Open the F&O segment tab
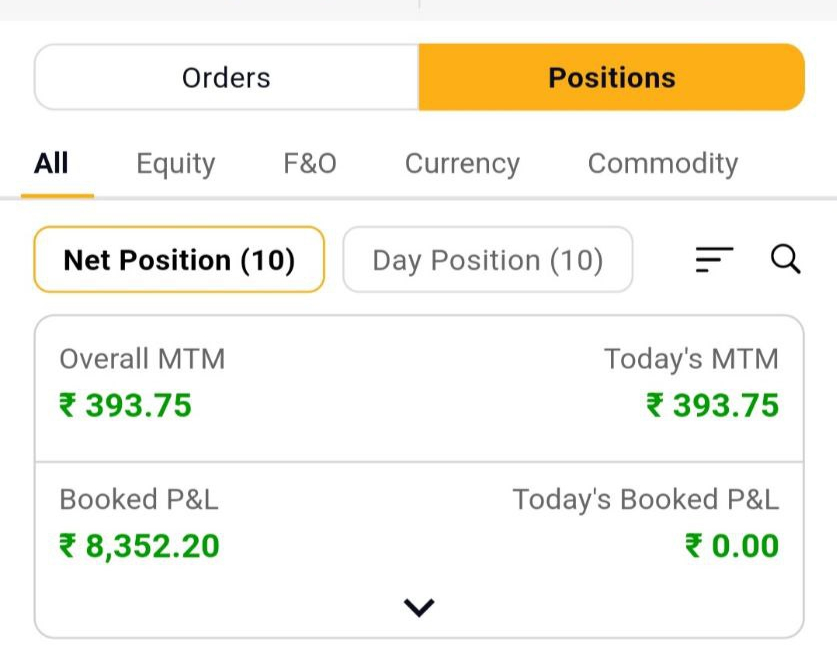 coord(310,163)
